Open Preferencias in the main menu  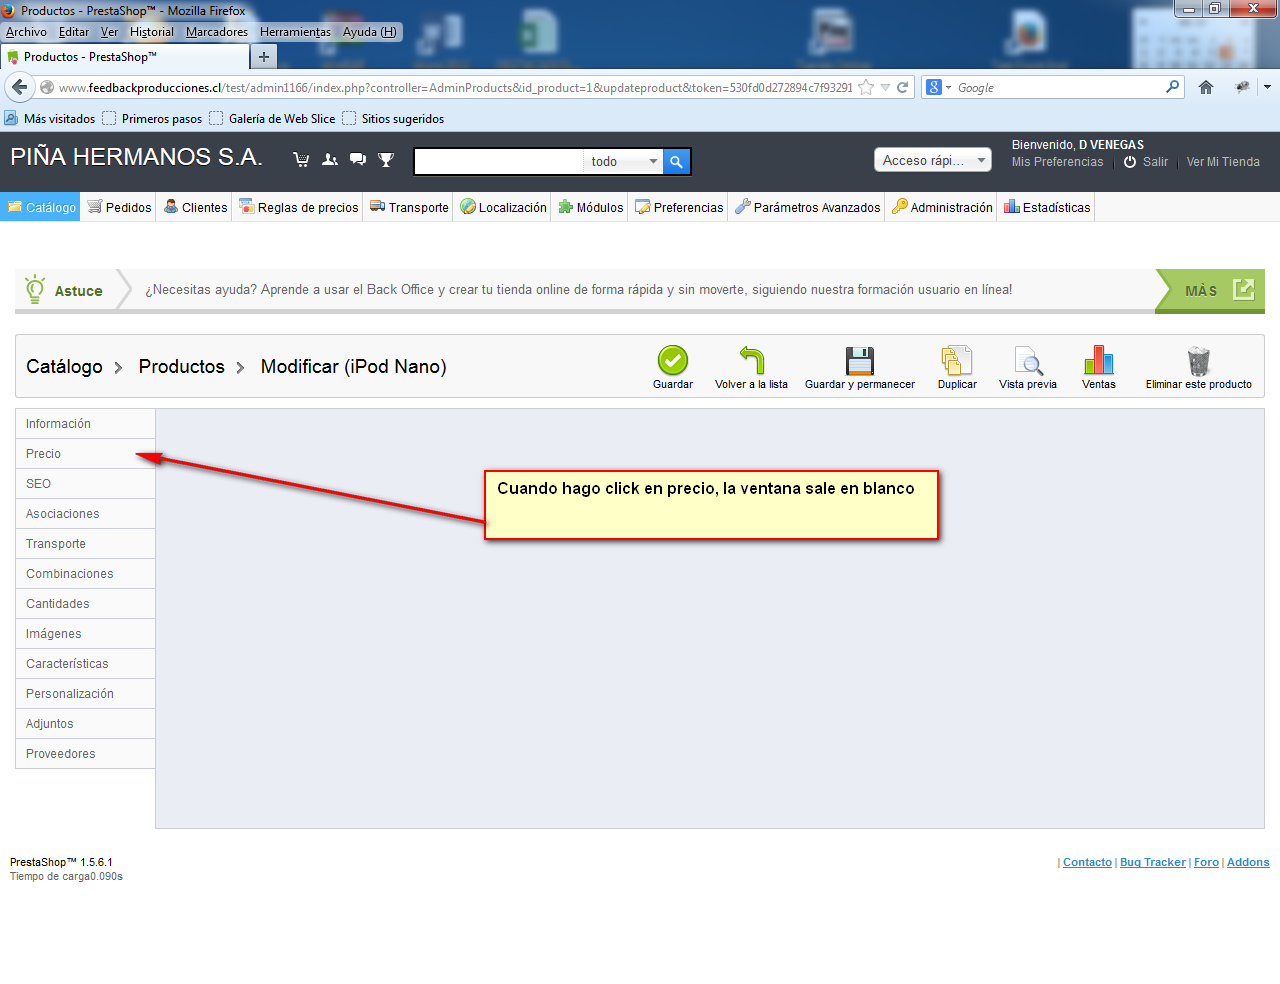pos(679,207)
